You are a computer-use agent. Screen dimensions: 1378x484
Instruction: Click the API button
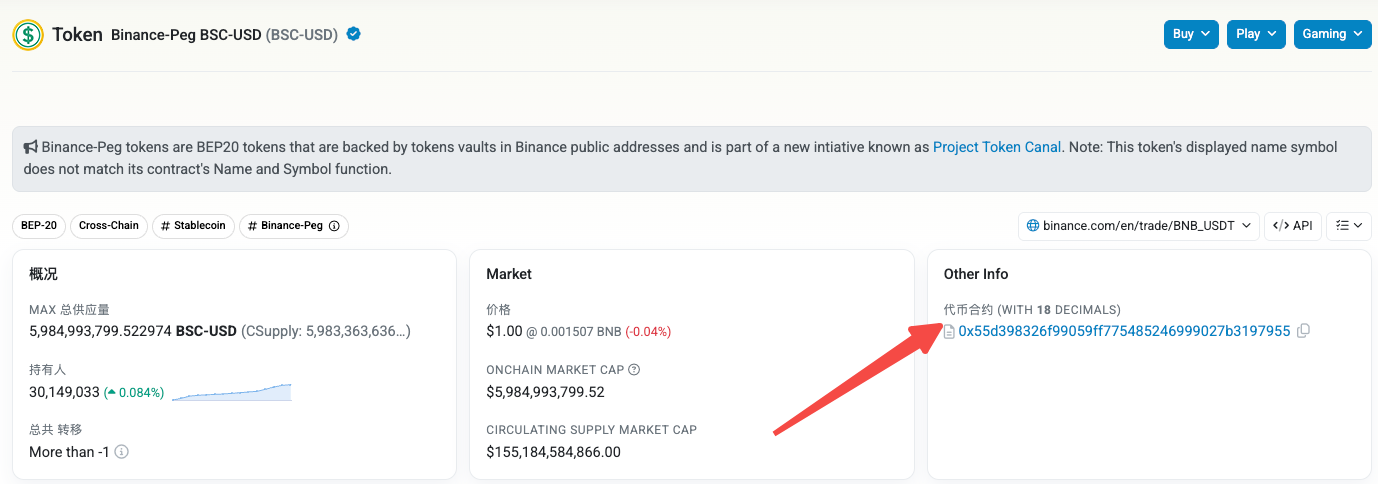tap(1292, 226)
